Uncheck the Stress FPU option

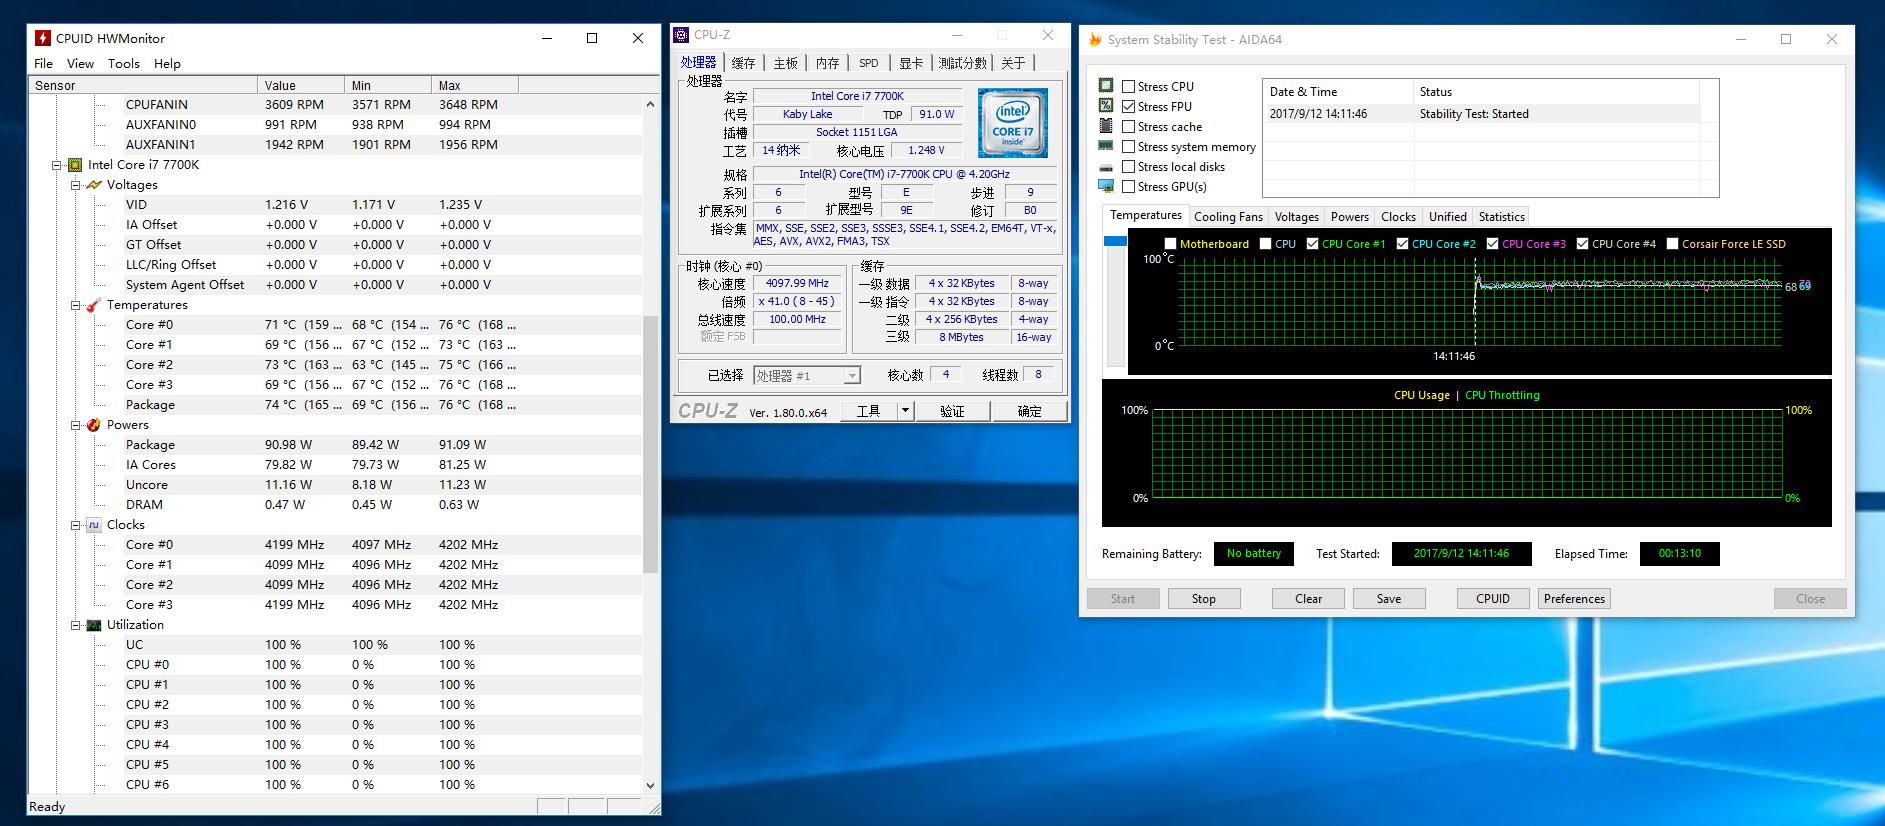[x=1129, y=107]
